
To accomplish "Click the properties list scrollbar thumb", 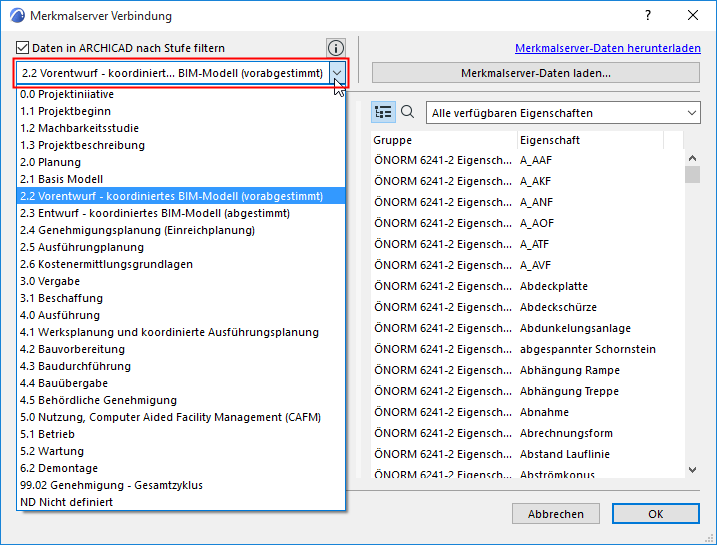I will (692, 174).
